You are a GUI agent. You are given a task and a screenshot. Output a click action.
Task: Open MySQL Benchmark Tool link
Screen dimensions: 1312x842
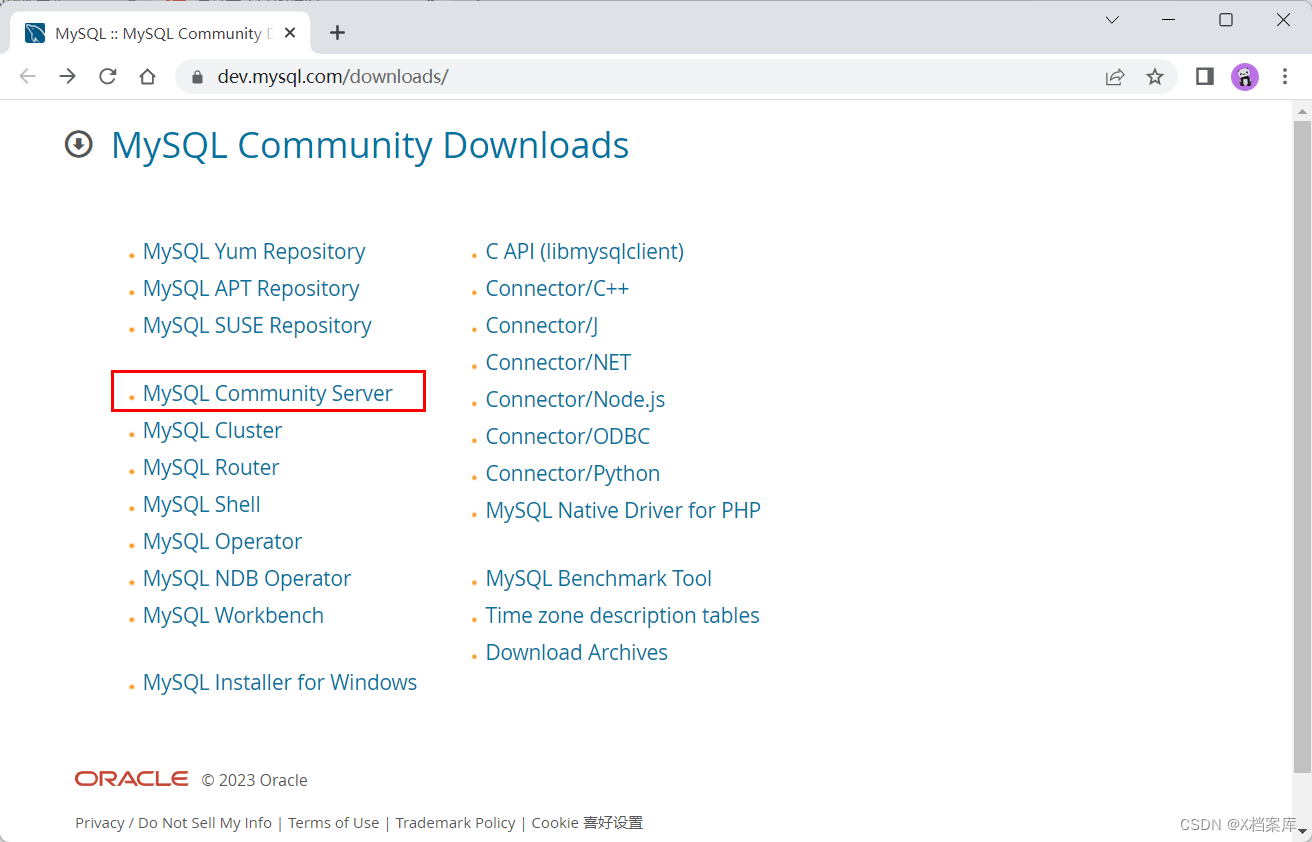tap(599, 578)
